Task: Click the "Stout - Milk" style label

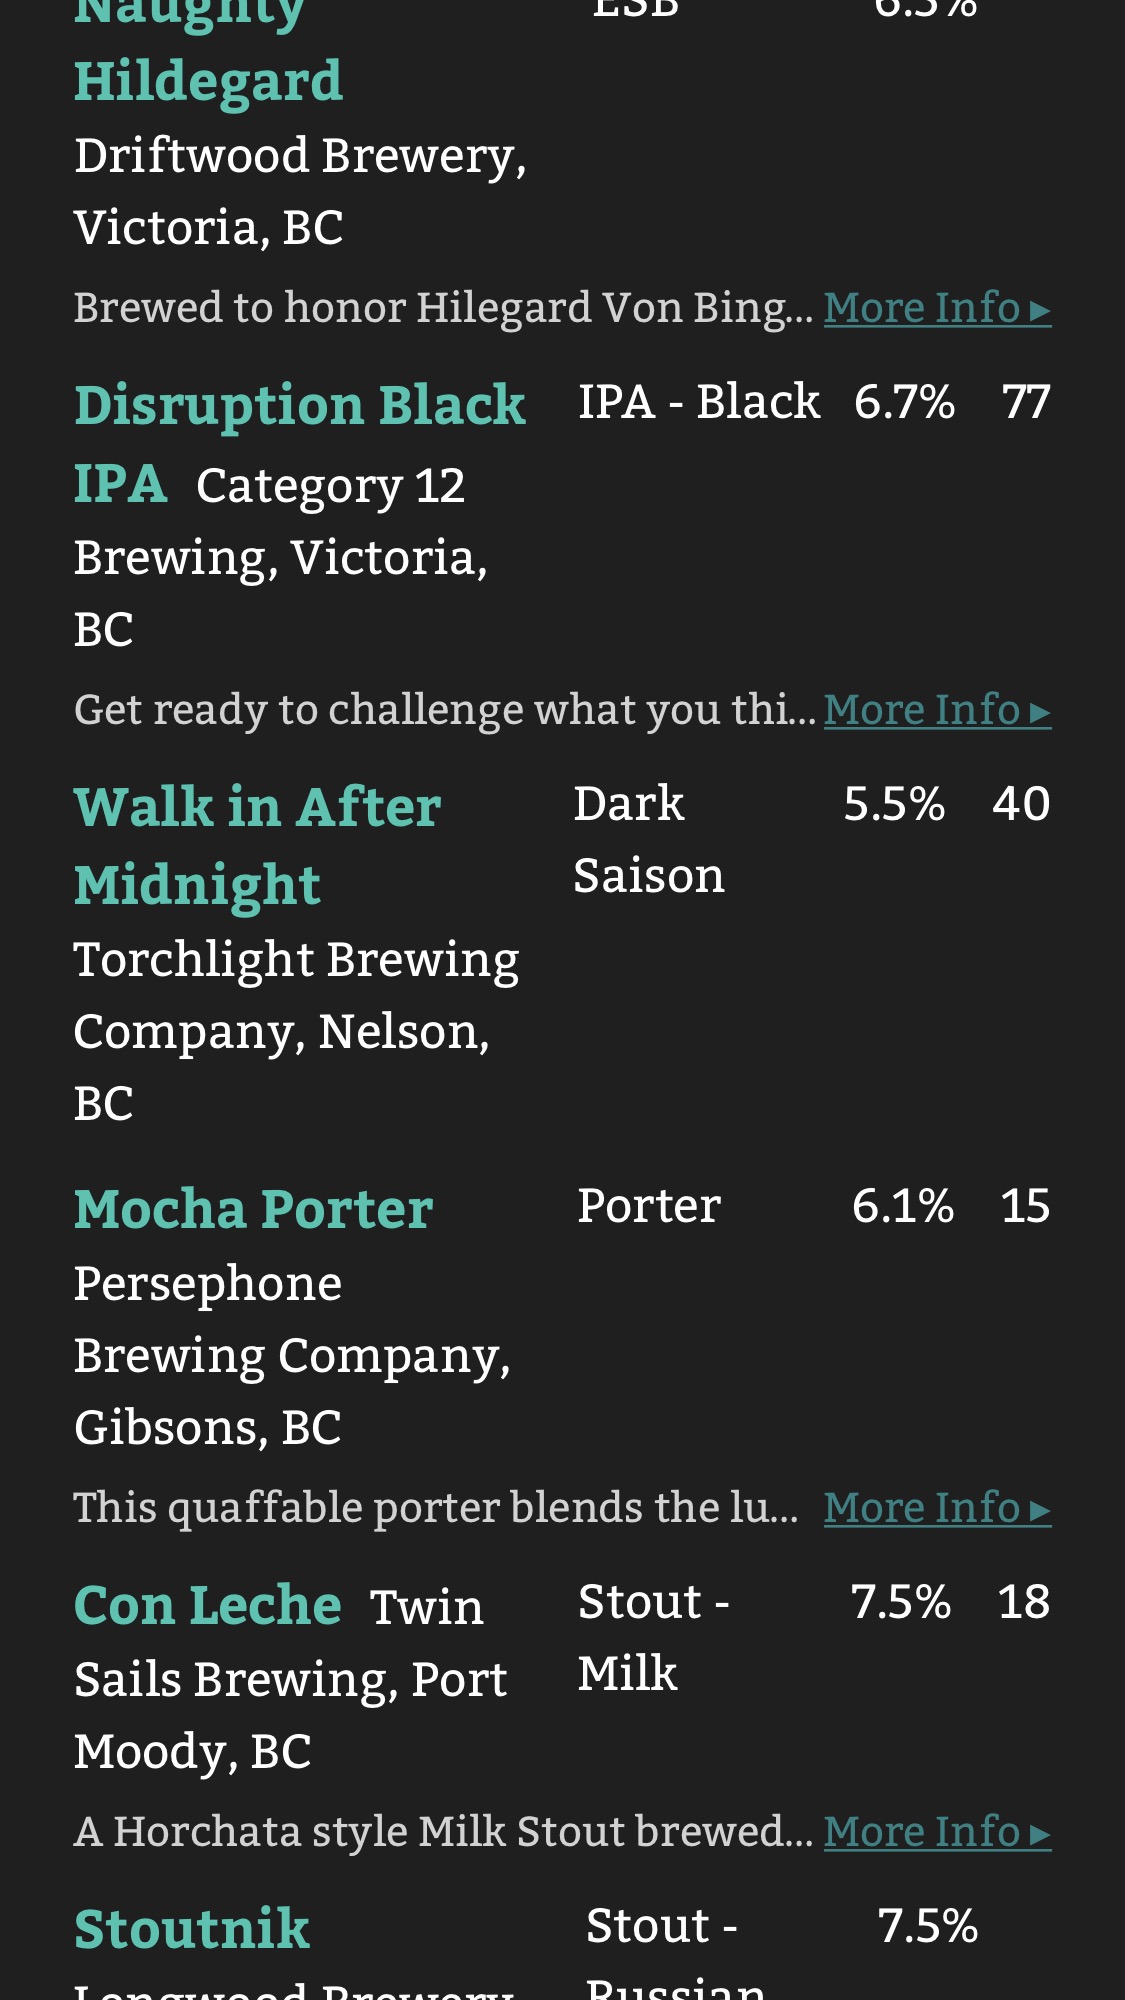Action: click(x=652, y=1638)
